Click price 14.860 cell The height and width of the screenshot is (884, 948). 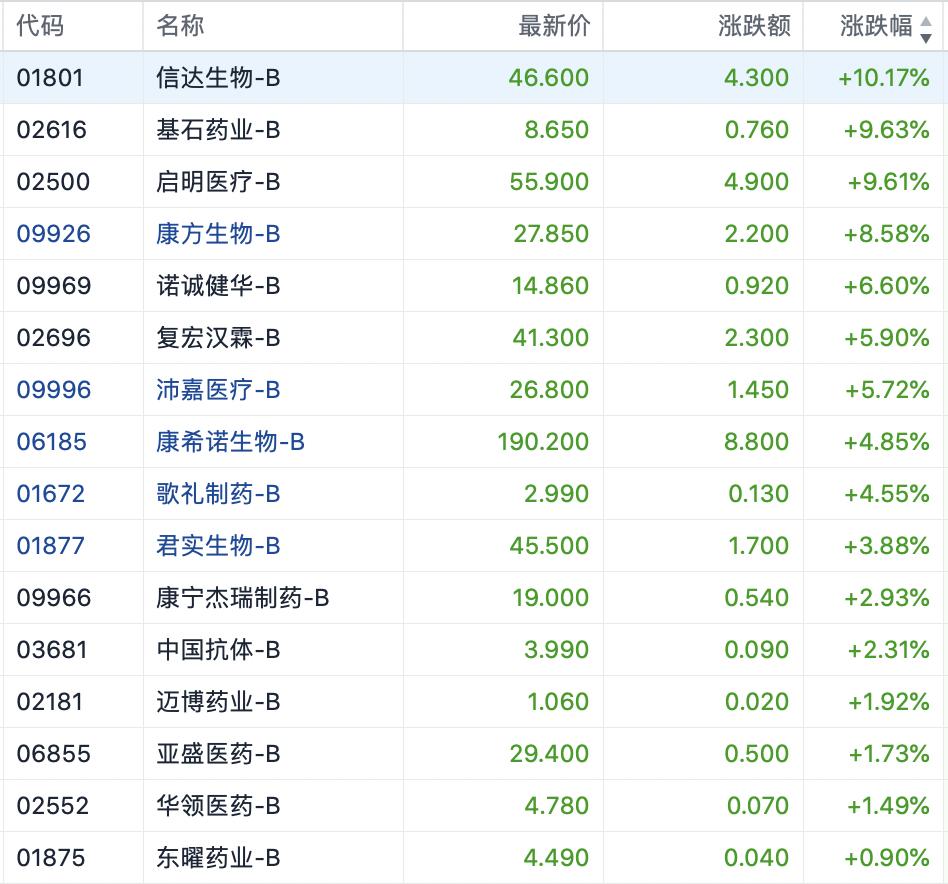(550, 286)
